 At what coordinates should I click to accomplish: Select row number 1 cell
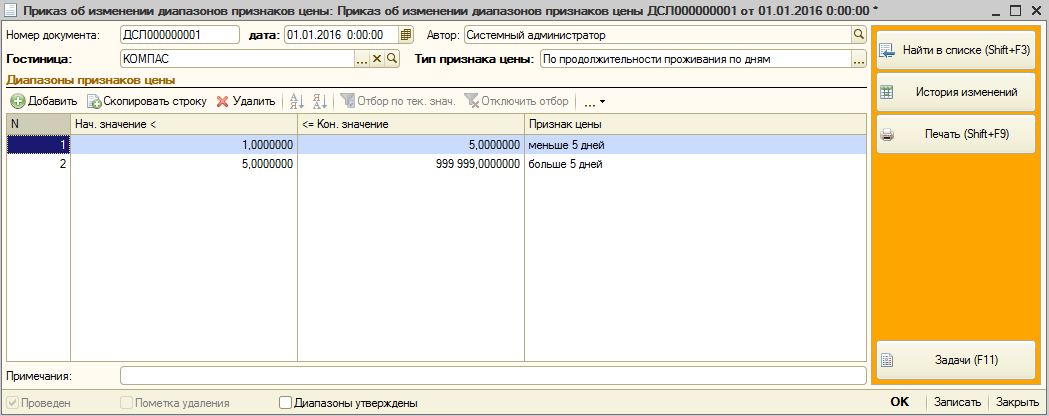[38, 144]
